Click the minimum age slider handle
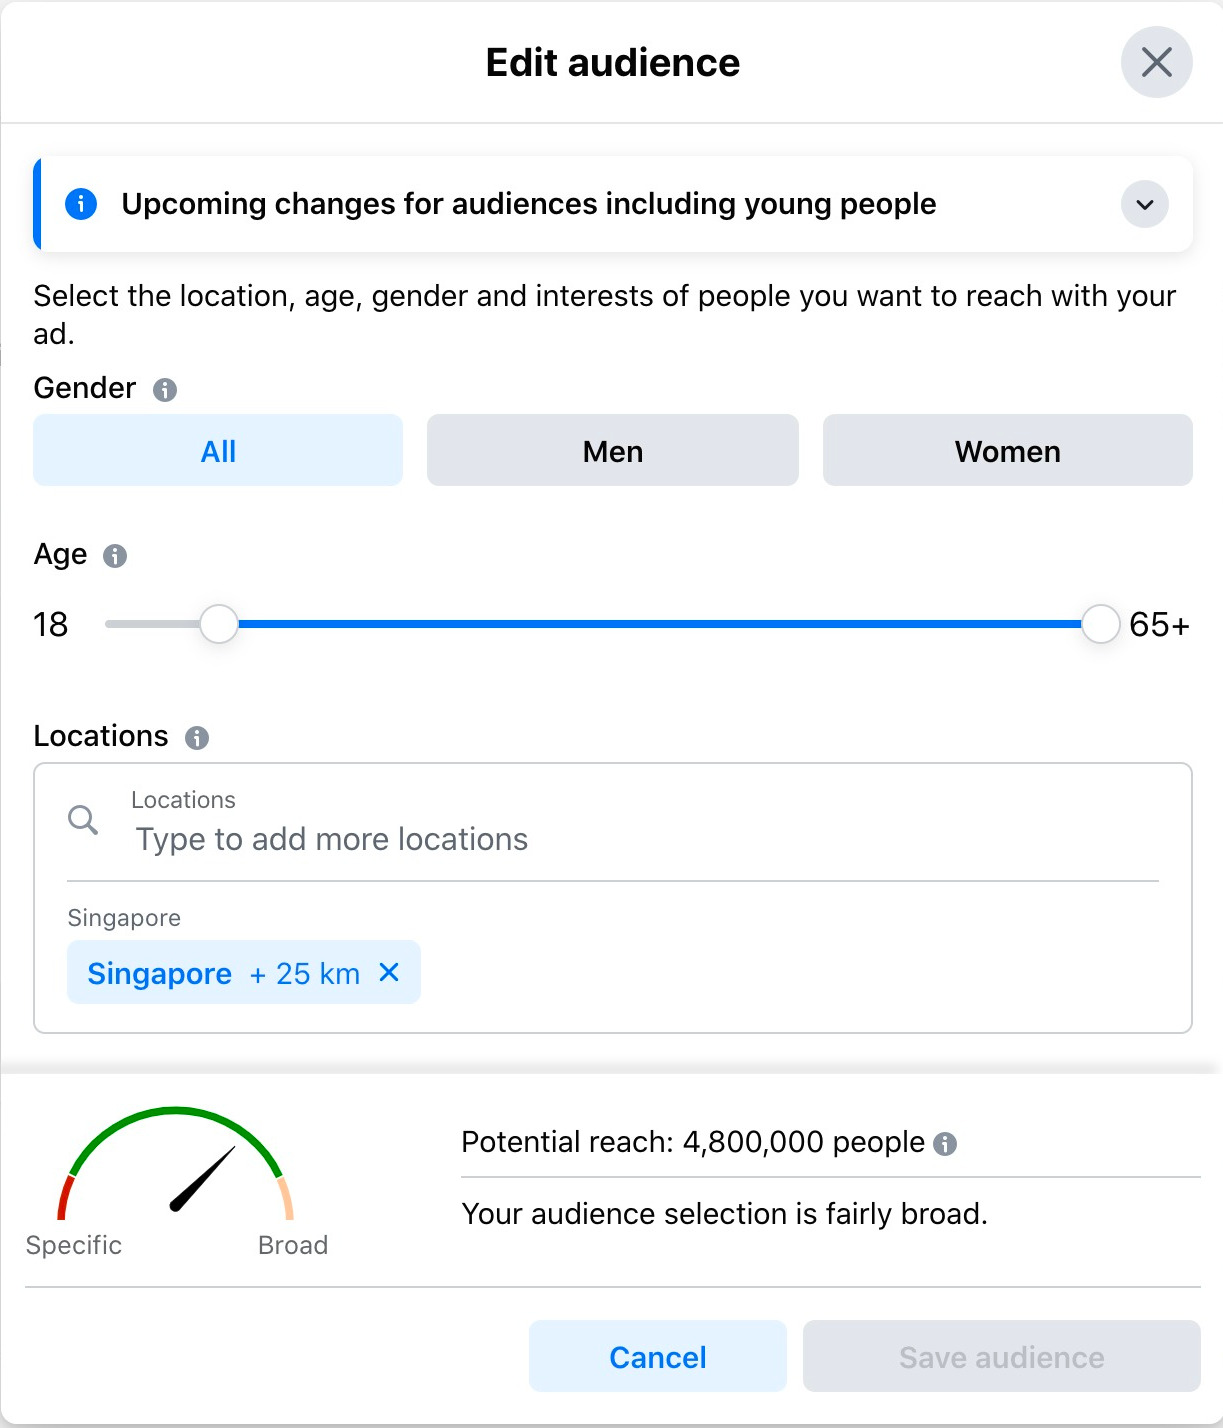The height and width of the screenshot is (1428, 1223). pyautogui.click(x=219, y=624)
